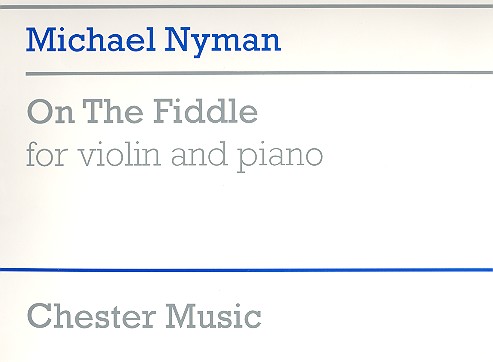Click the publisher word "Music"
Image resolution: width=493 pixels, height=362 pixels.
[213, 316]
